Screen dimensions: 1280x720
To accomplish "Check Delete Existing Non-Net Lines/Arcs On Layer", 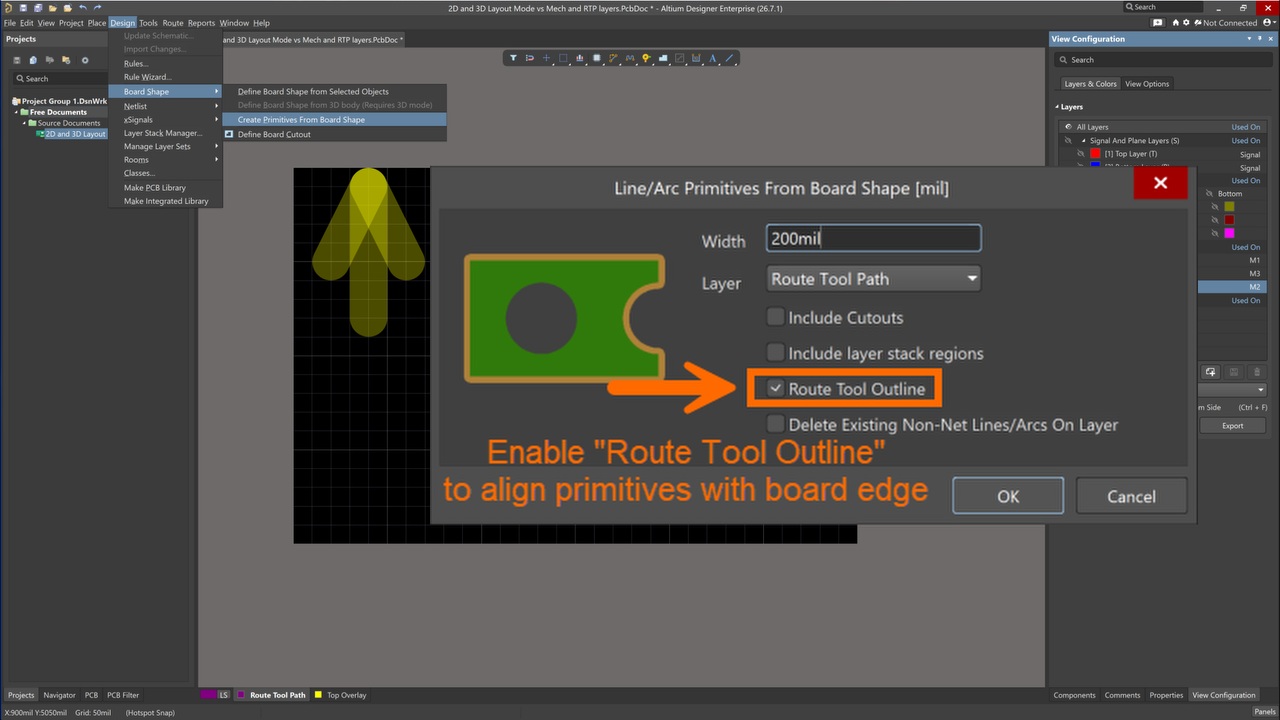I will tap(775, 424).
